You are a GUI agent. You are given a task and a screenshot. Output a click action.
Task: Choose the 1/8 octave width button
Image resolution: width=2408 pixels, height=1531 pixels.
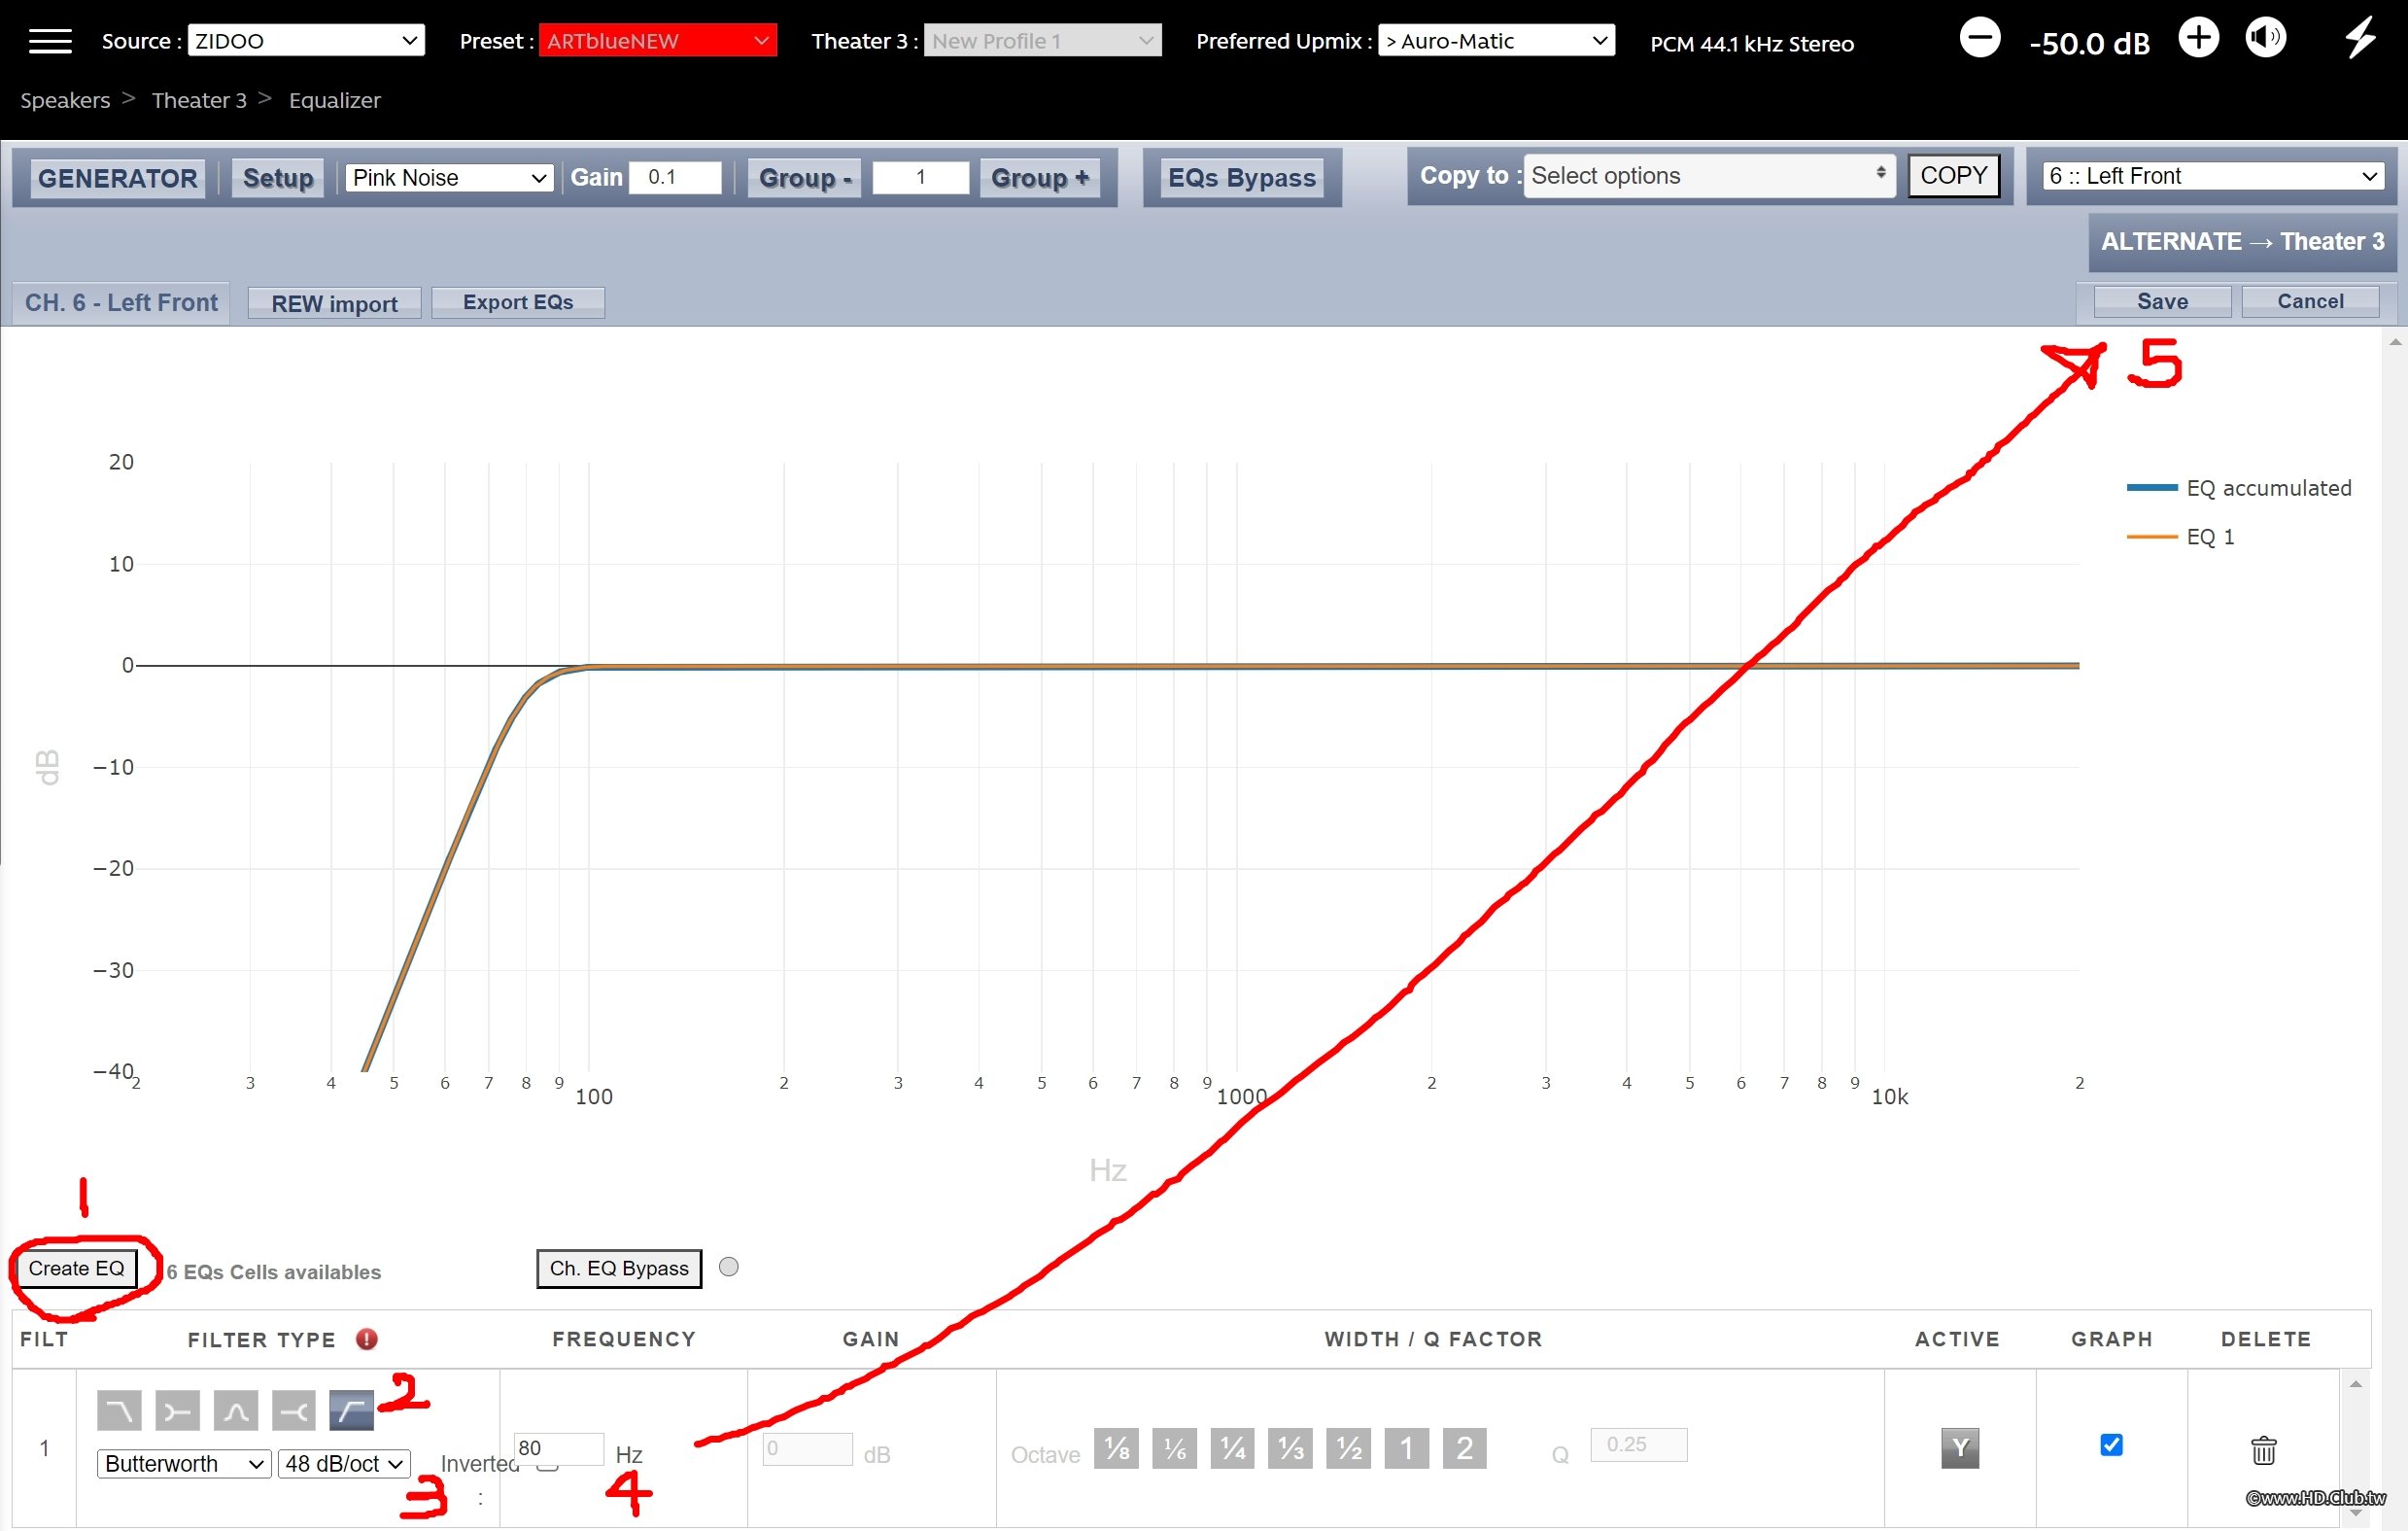(1116, 1448)
